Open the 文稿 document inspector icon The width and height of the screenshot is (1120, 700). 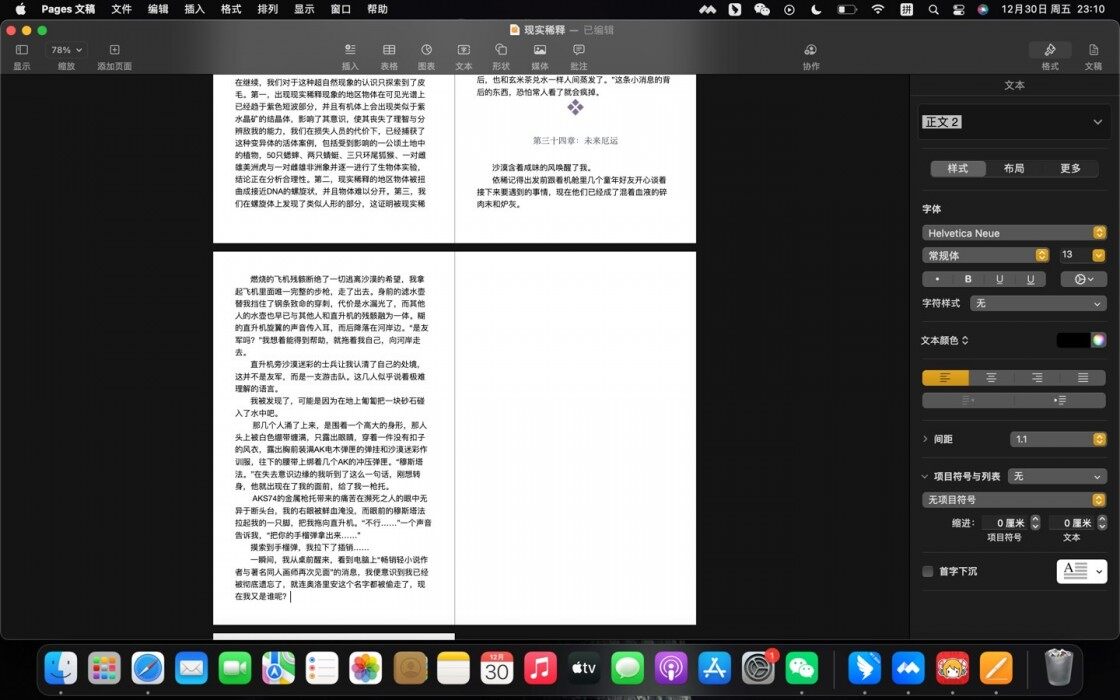(x=1094, y=50)
